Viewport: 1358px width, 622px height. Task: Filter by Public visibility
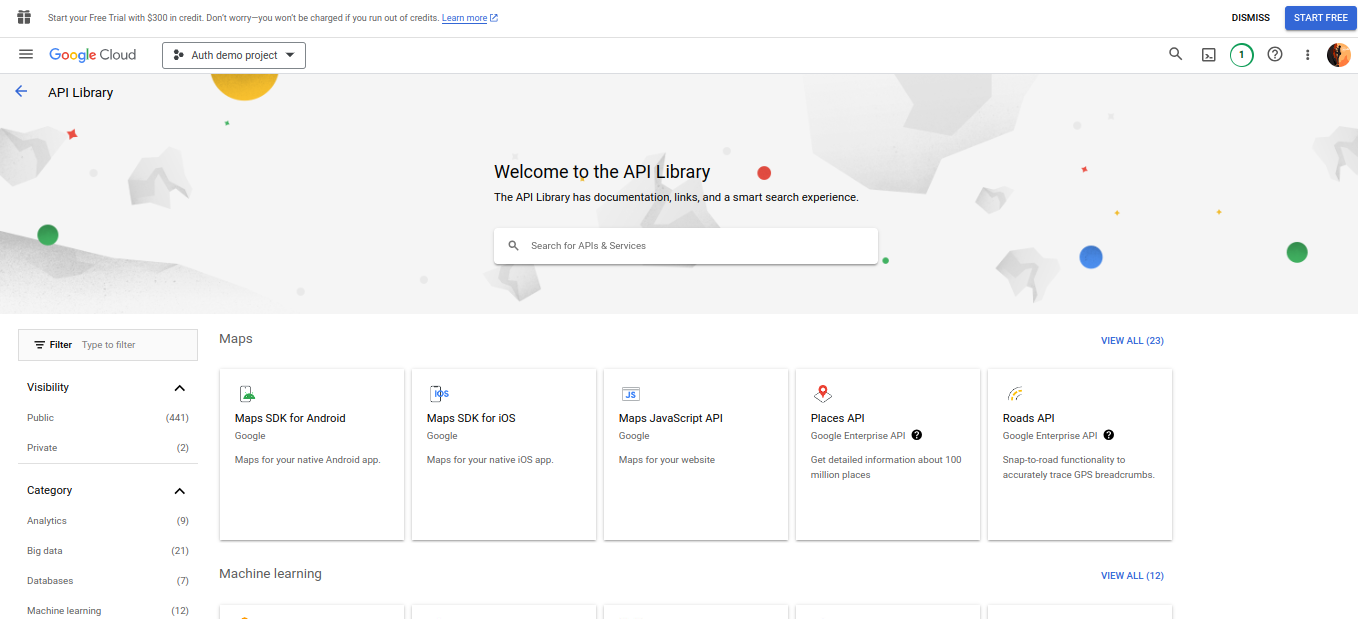pos(108,418)
